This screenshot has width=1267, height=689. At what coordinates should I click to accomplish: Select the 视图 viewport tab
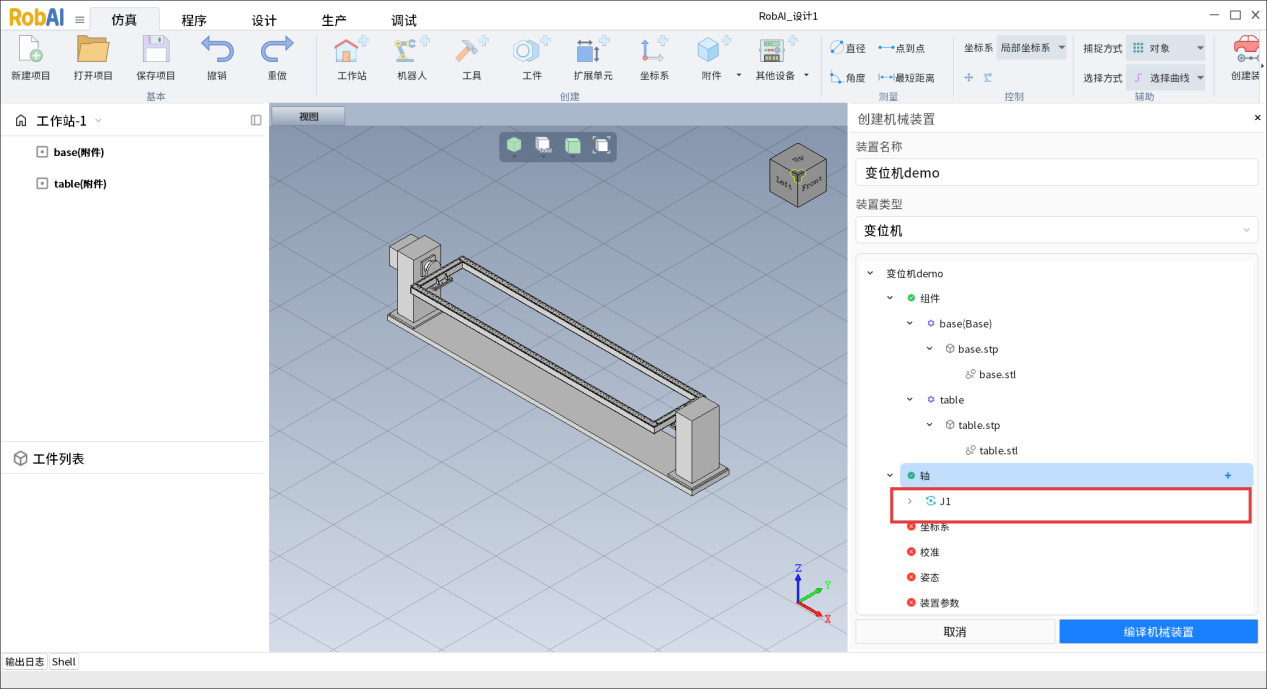pyautogui.click(x=309, y=116)
